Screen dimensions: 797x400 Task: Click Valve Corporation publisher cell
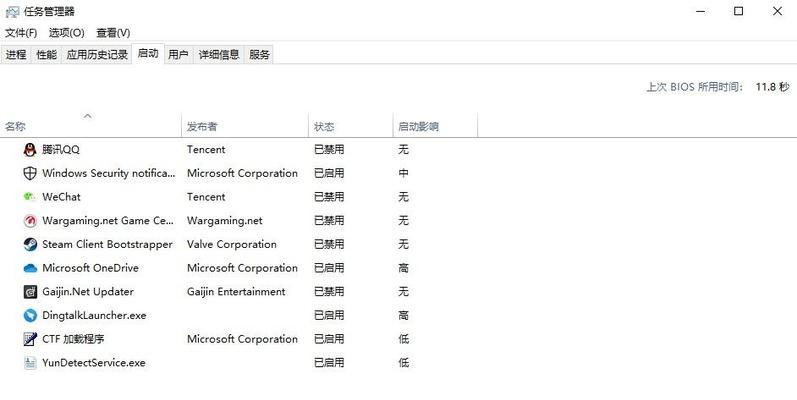click(x=231, y=244)
